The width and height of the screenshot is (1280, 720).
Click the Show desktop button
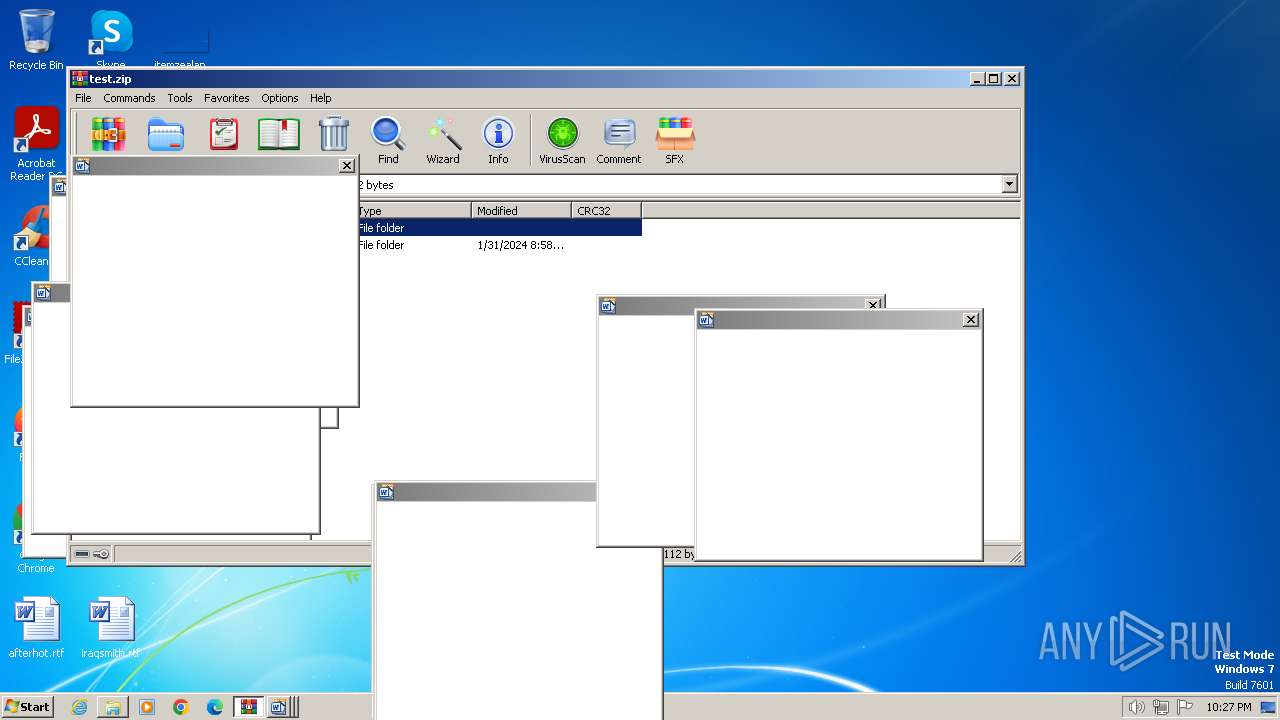point(1269,707)
